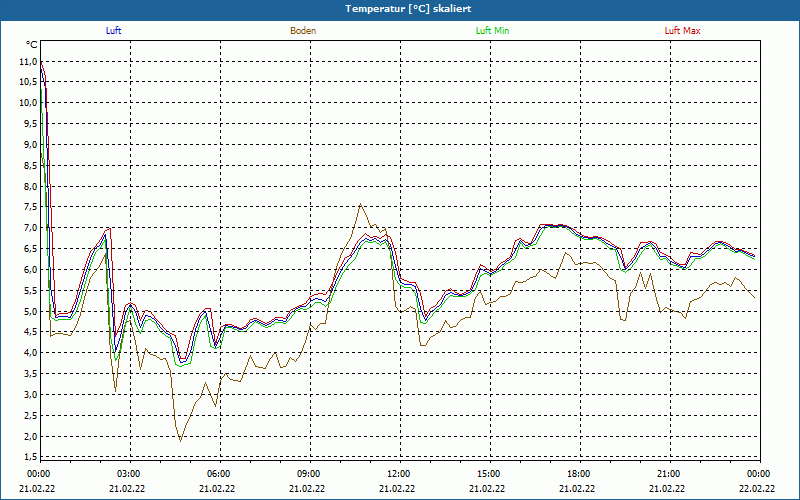Select the 1.5 label at the axis bottom

click(28, 457)
